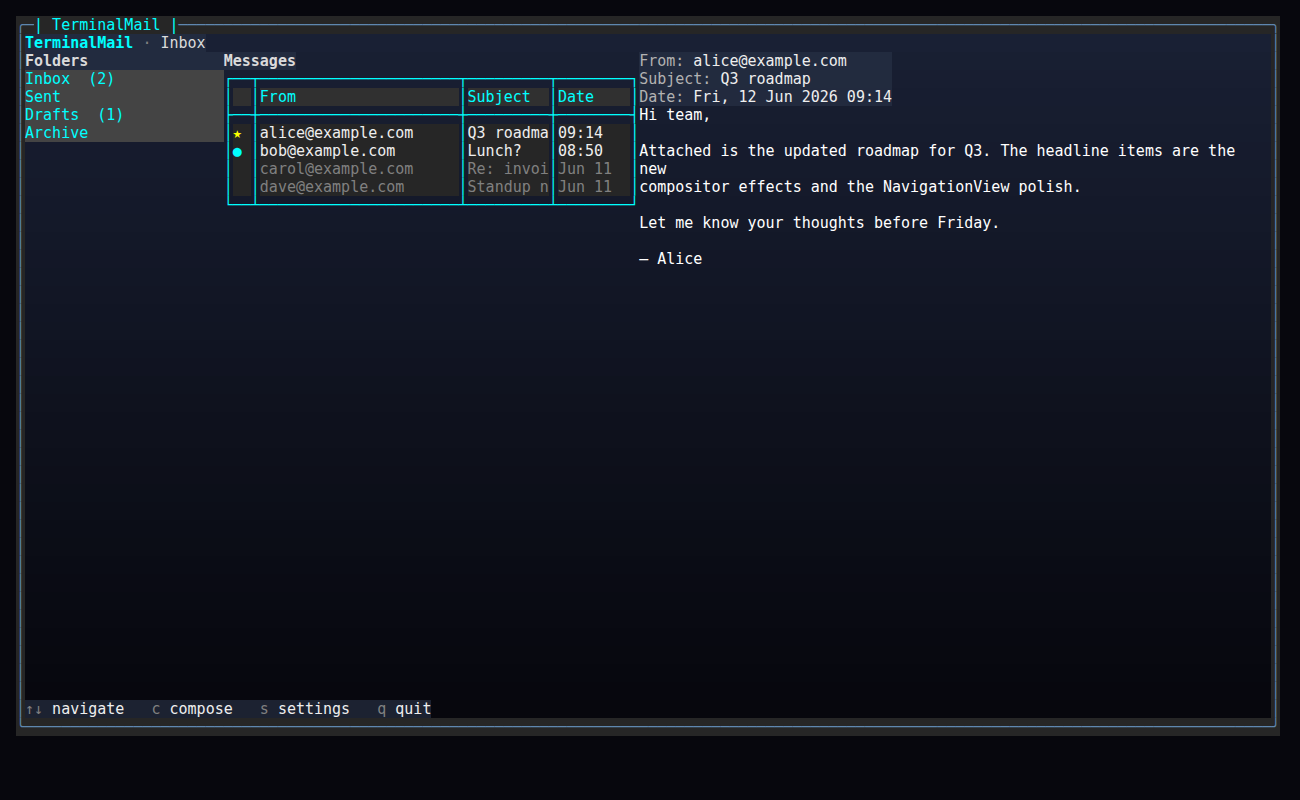The height and width of the screenshot is (800, 1300).
Task: Click the Folders panel heading
Action: [56, 61]
